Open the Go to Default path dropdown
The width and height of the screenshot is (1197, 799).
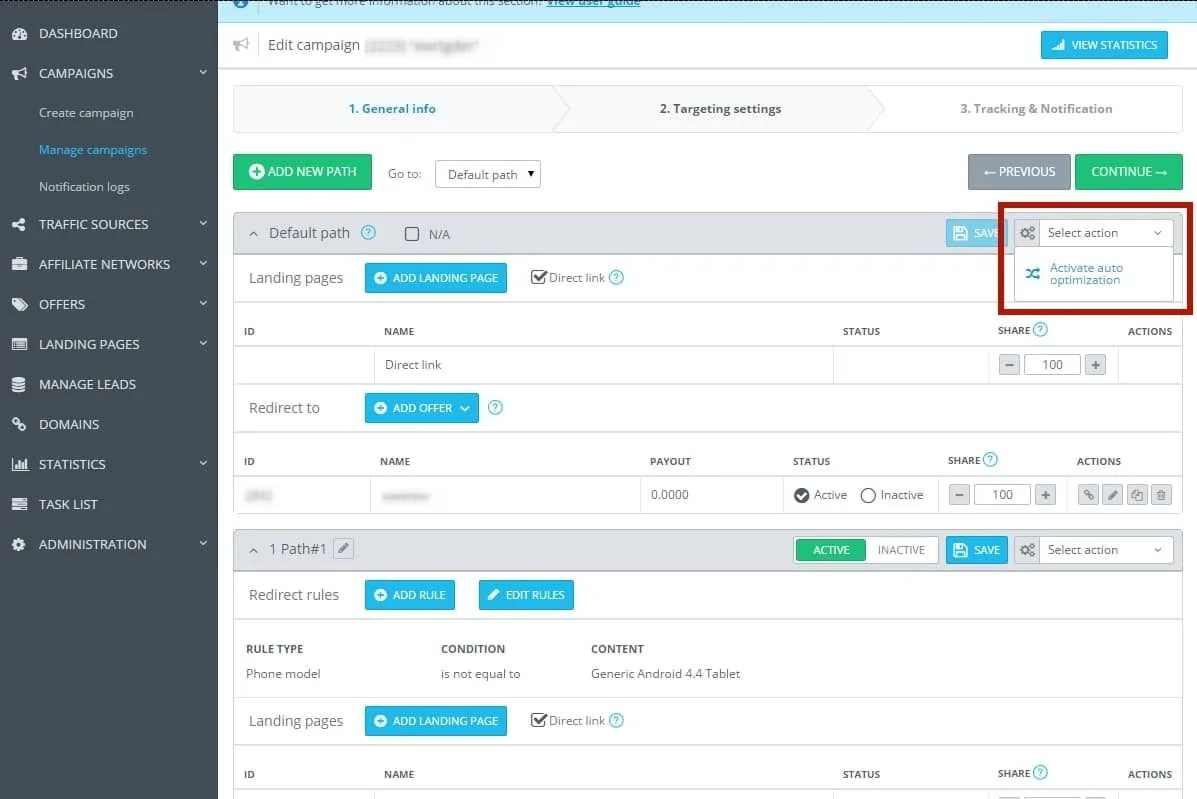coord(488,173)
